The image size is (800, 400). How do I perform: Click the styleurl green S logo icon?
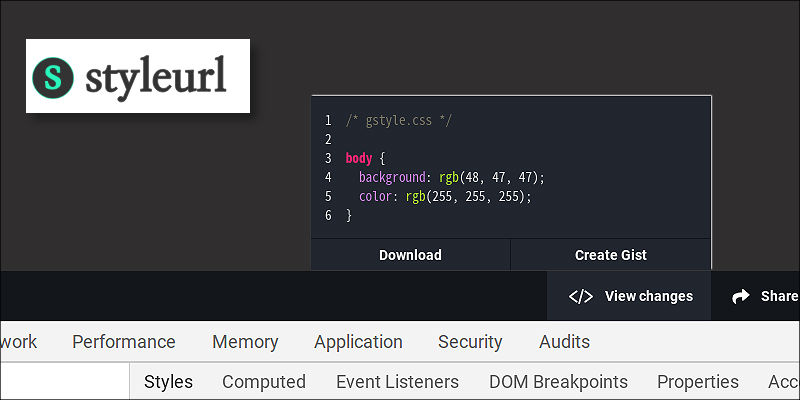point(53,78)
